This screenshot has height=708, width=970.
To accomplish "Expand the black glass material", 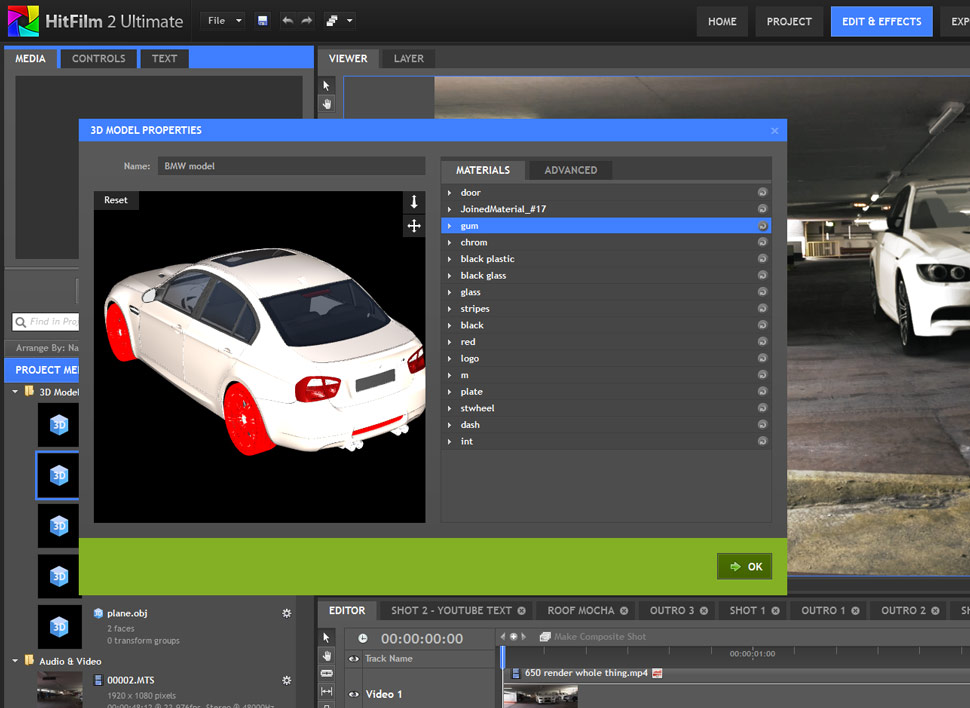I will tap(450, 275).
